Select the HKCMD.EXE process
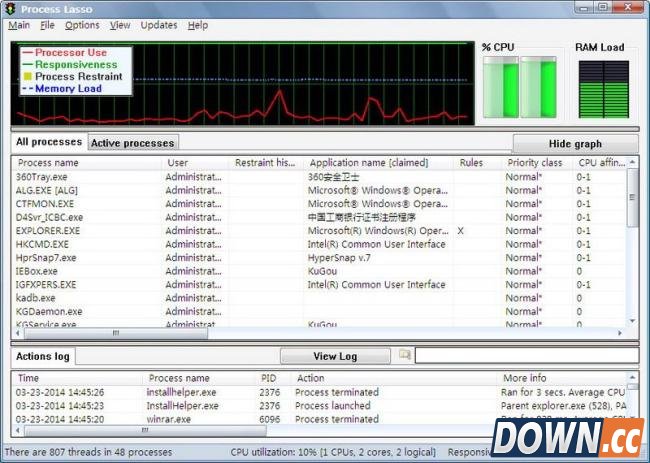650x463 pixels. click(x=319, y=244)
